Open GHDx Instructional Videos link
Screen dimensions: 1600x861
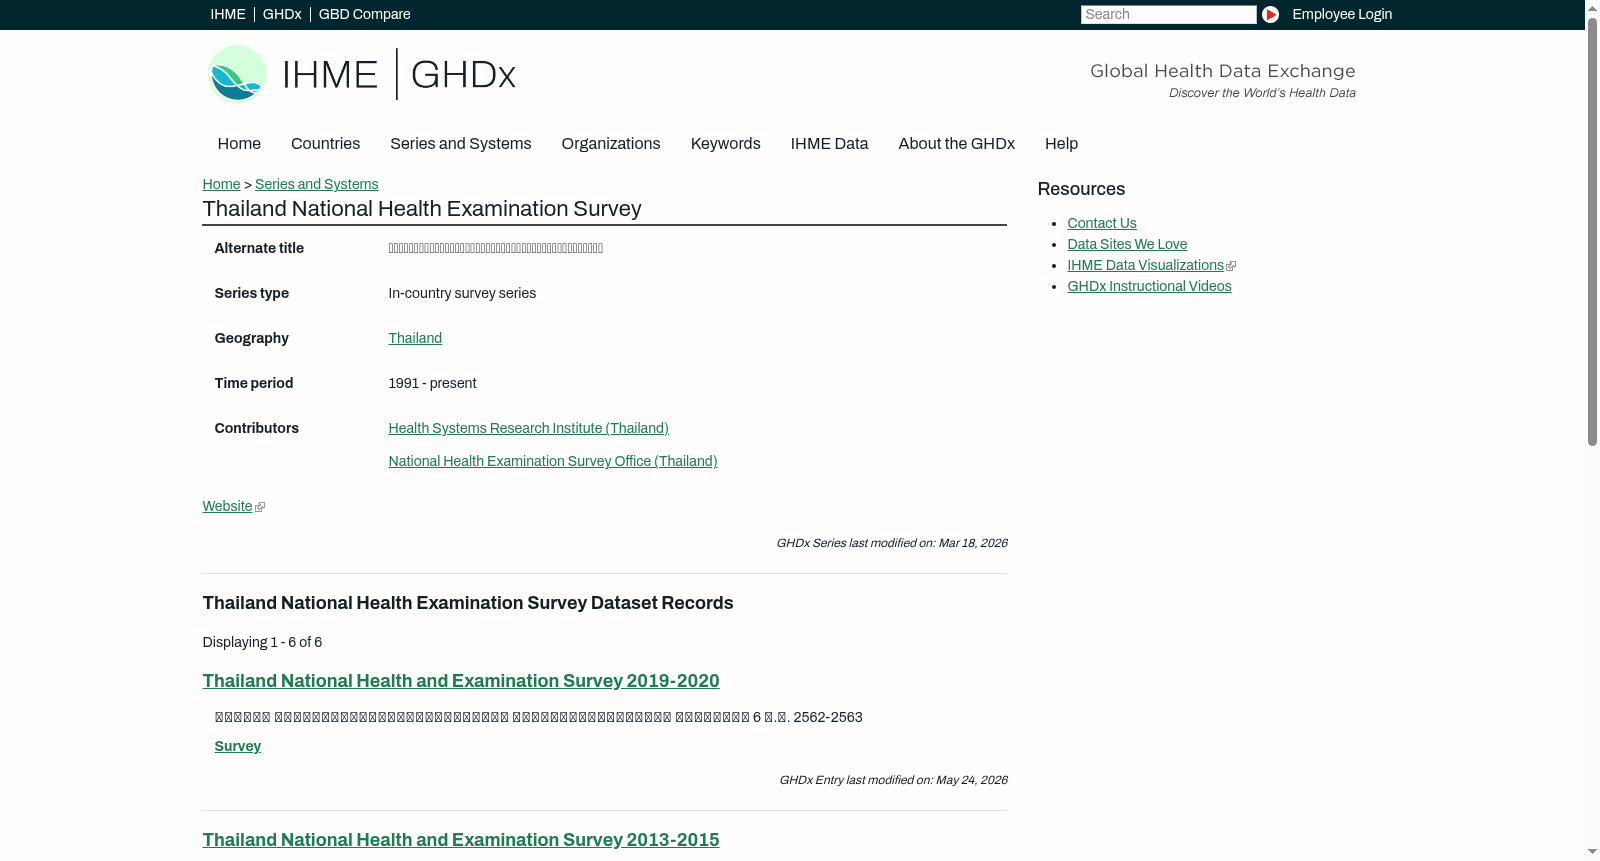point(1149,286)
